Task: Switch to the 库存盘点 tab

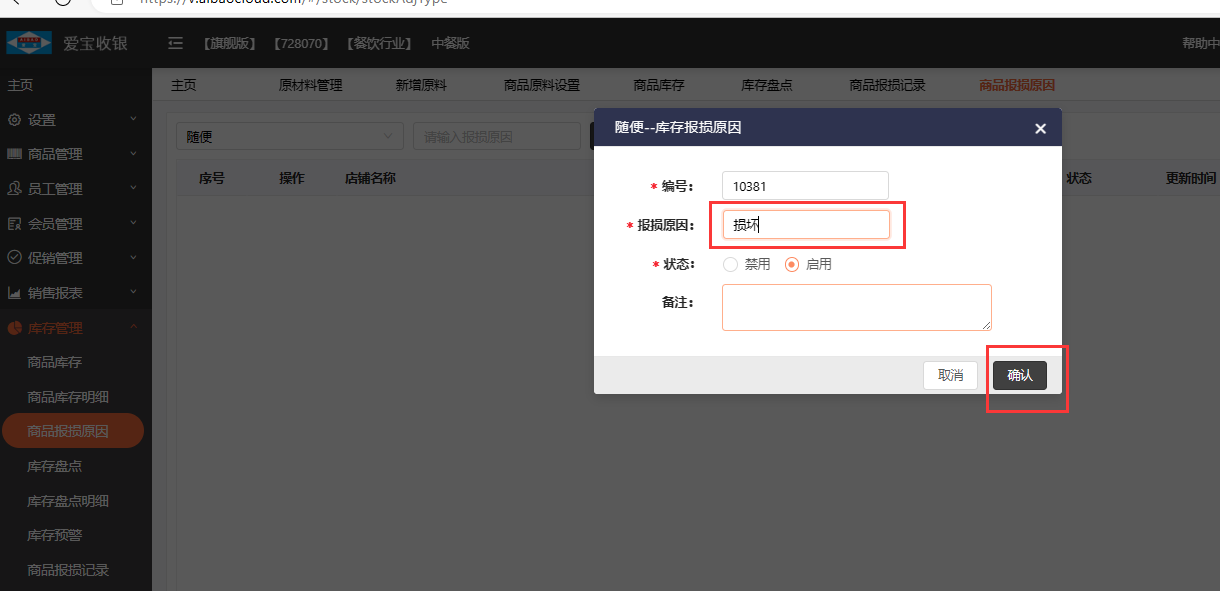Action: (767, 86)
